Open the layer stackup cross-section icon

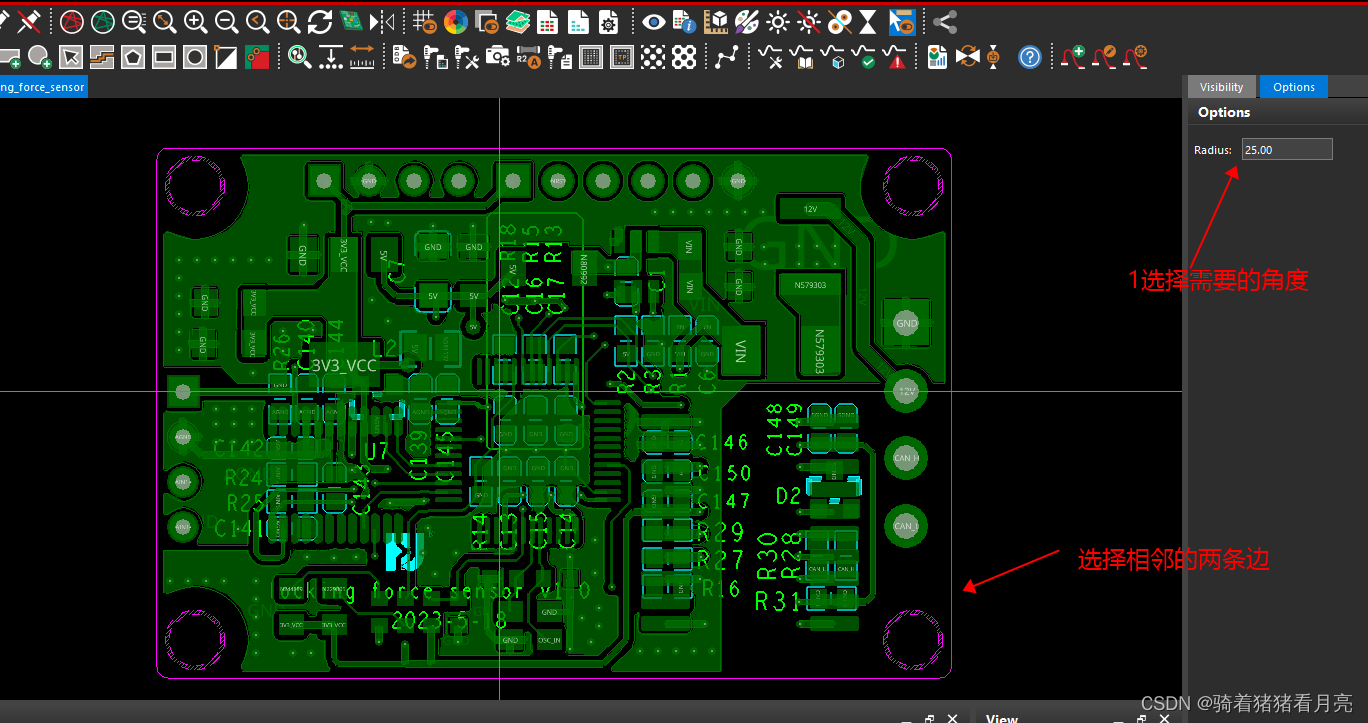517,20
